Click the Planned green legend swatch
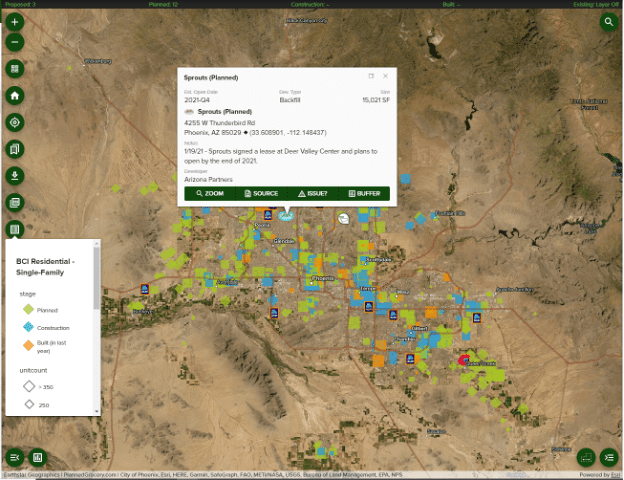 click(x=28, y=309)
